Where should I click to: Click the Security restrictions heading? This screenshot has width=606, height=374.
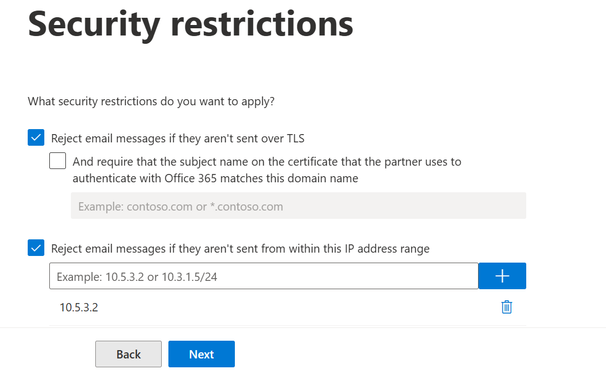[191, 24]
